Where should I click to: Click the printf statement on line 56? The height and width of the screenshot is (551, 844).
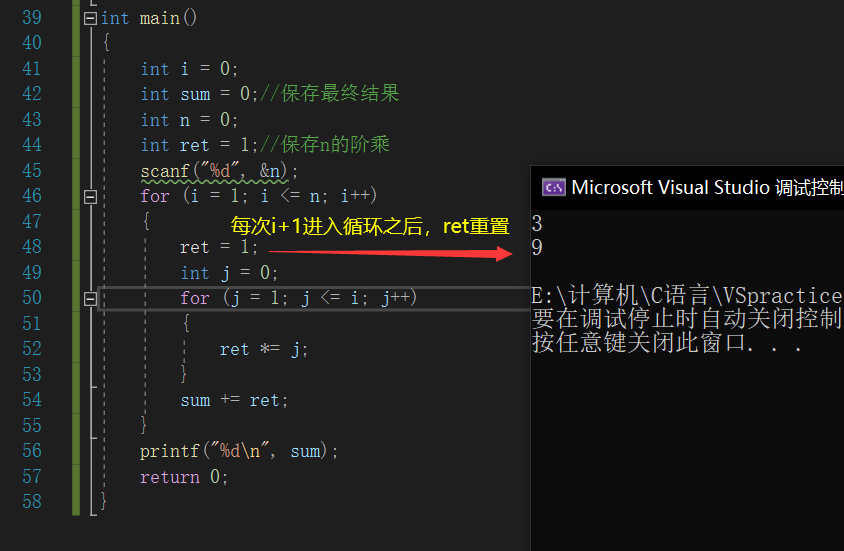tap(239, 451)
